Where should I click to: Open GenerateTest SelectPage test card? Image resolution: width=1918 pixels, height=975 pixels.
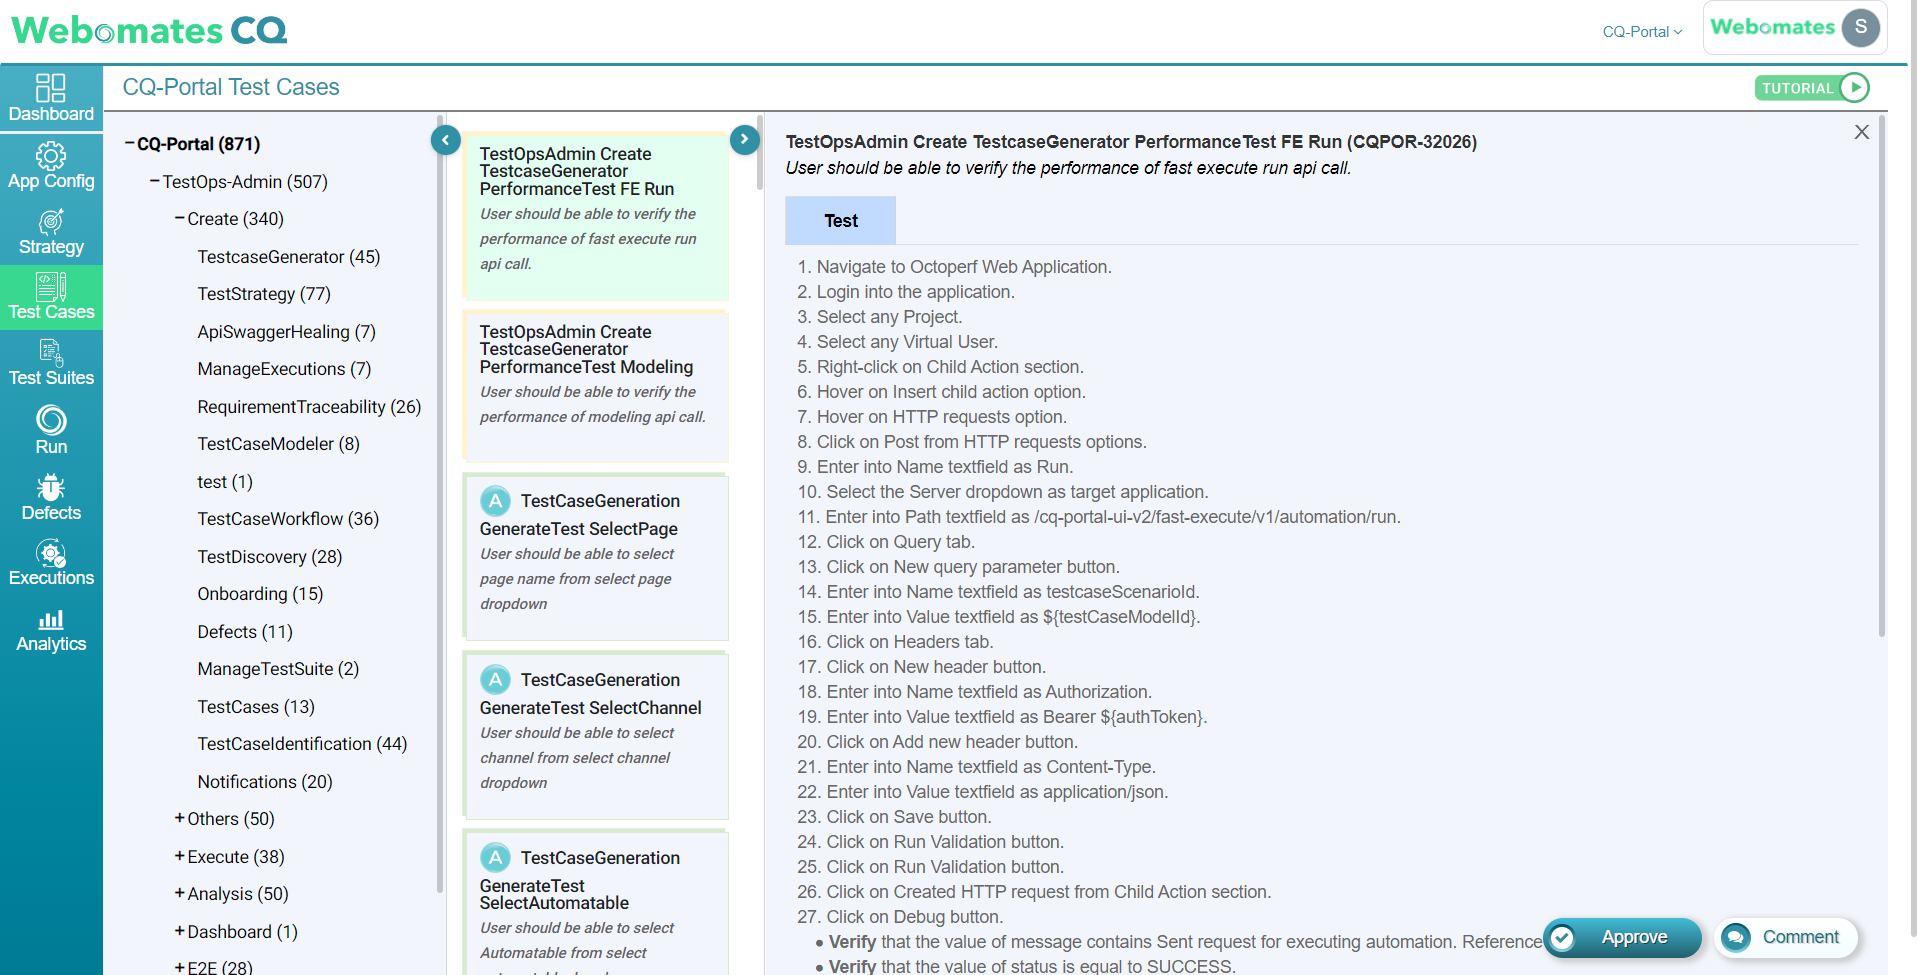pyautogui.click(x=595, y=557)
